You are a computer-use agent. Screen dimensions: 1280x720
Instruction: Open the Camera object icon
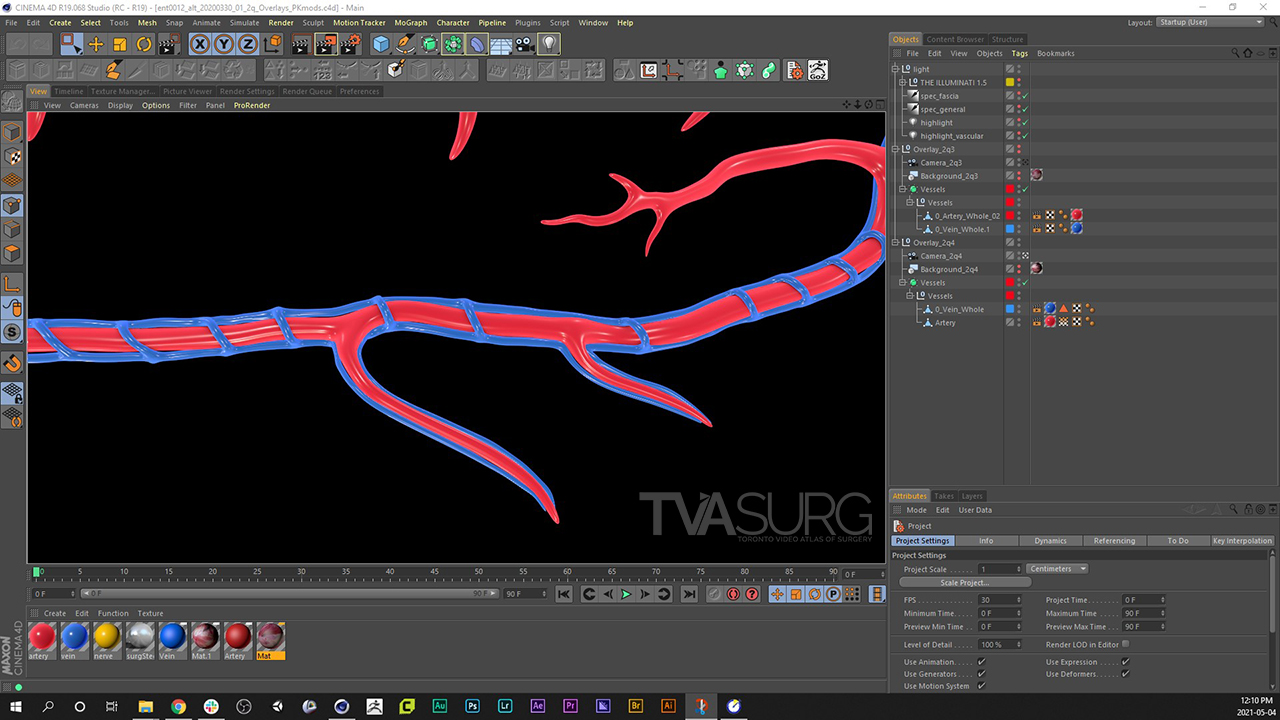(x=524, y=44)
